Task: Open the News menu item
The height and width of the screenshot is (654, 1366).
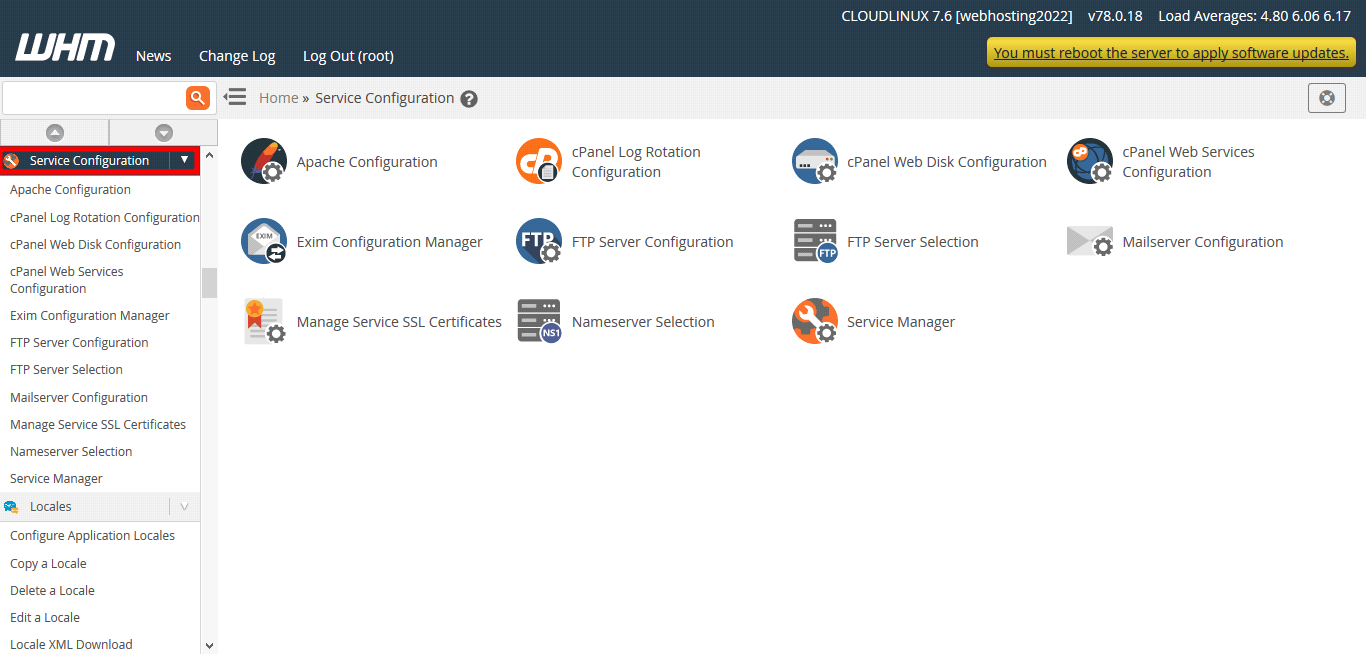Action: (x=153, y=56)
